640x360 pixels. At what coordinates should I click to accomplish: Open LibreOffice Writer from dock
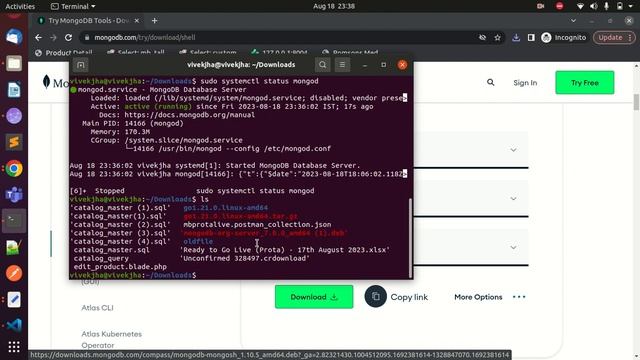point(14,90)
